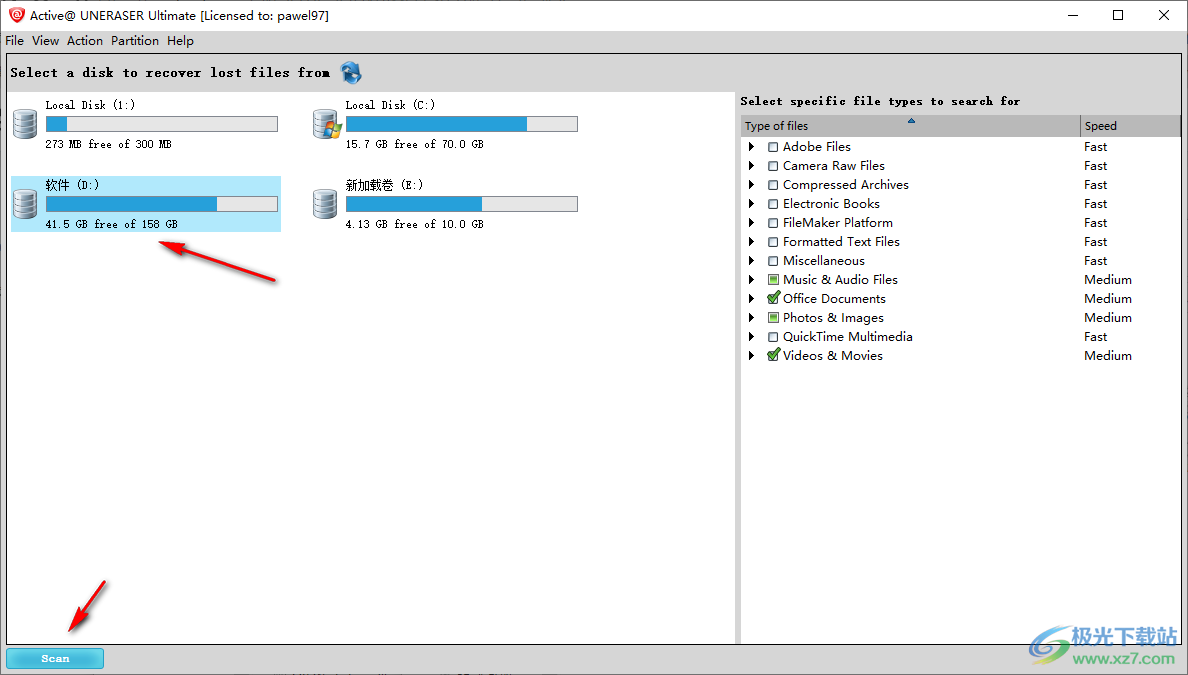Expand the QuickTime Multimedia category
Viewport: 1188px width, 675px height.
pyautogui.click(x=752, y=336)
